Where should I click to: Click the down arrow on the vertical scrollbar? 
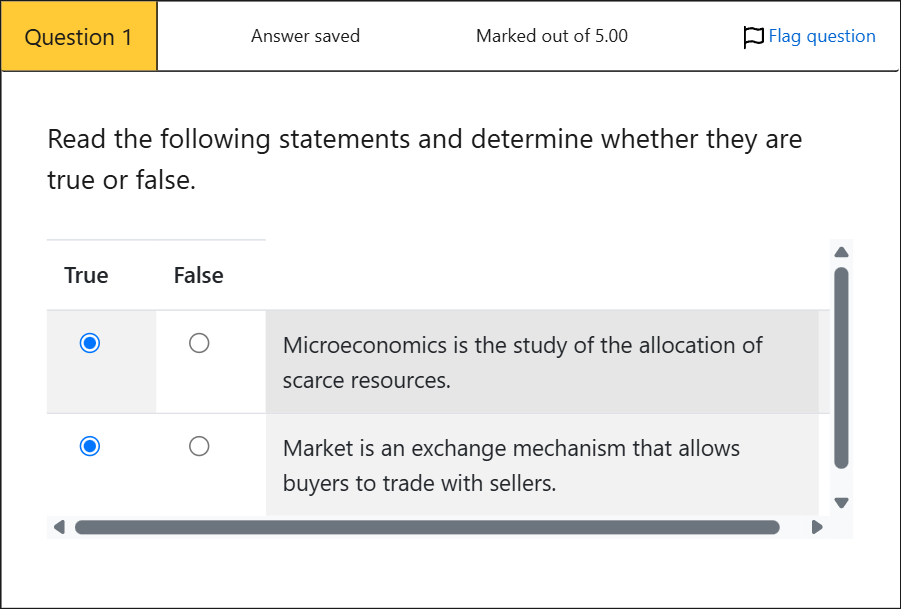pyautogui.click(x=841, y=505)
